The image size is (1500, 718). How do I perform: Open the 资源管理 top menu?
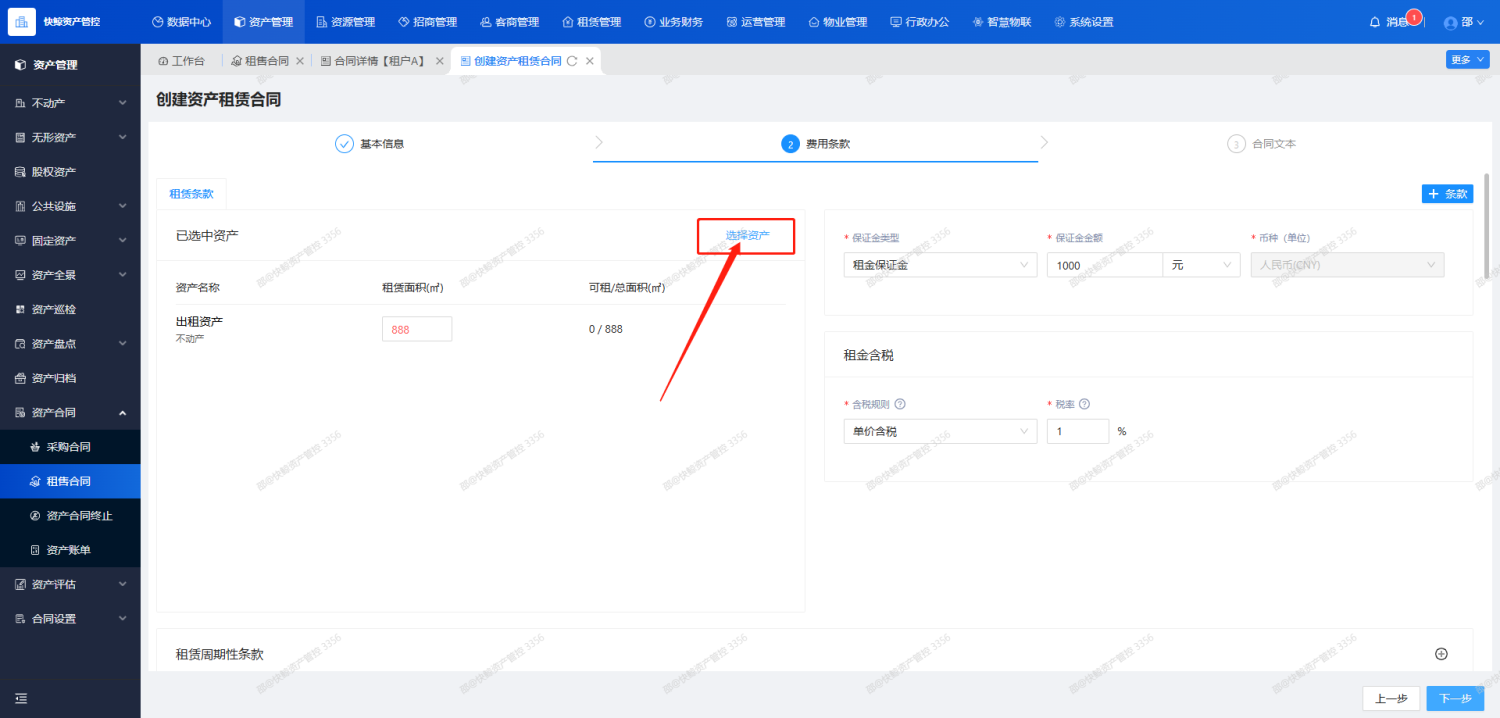pos(345,22)
